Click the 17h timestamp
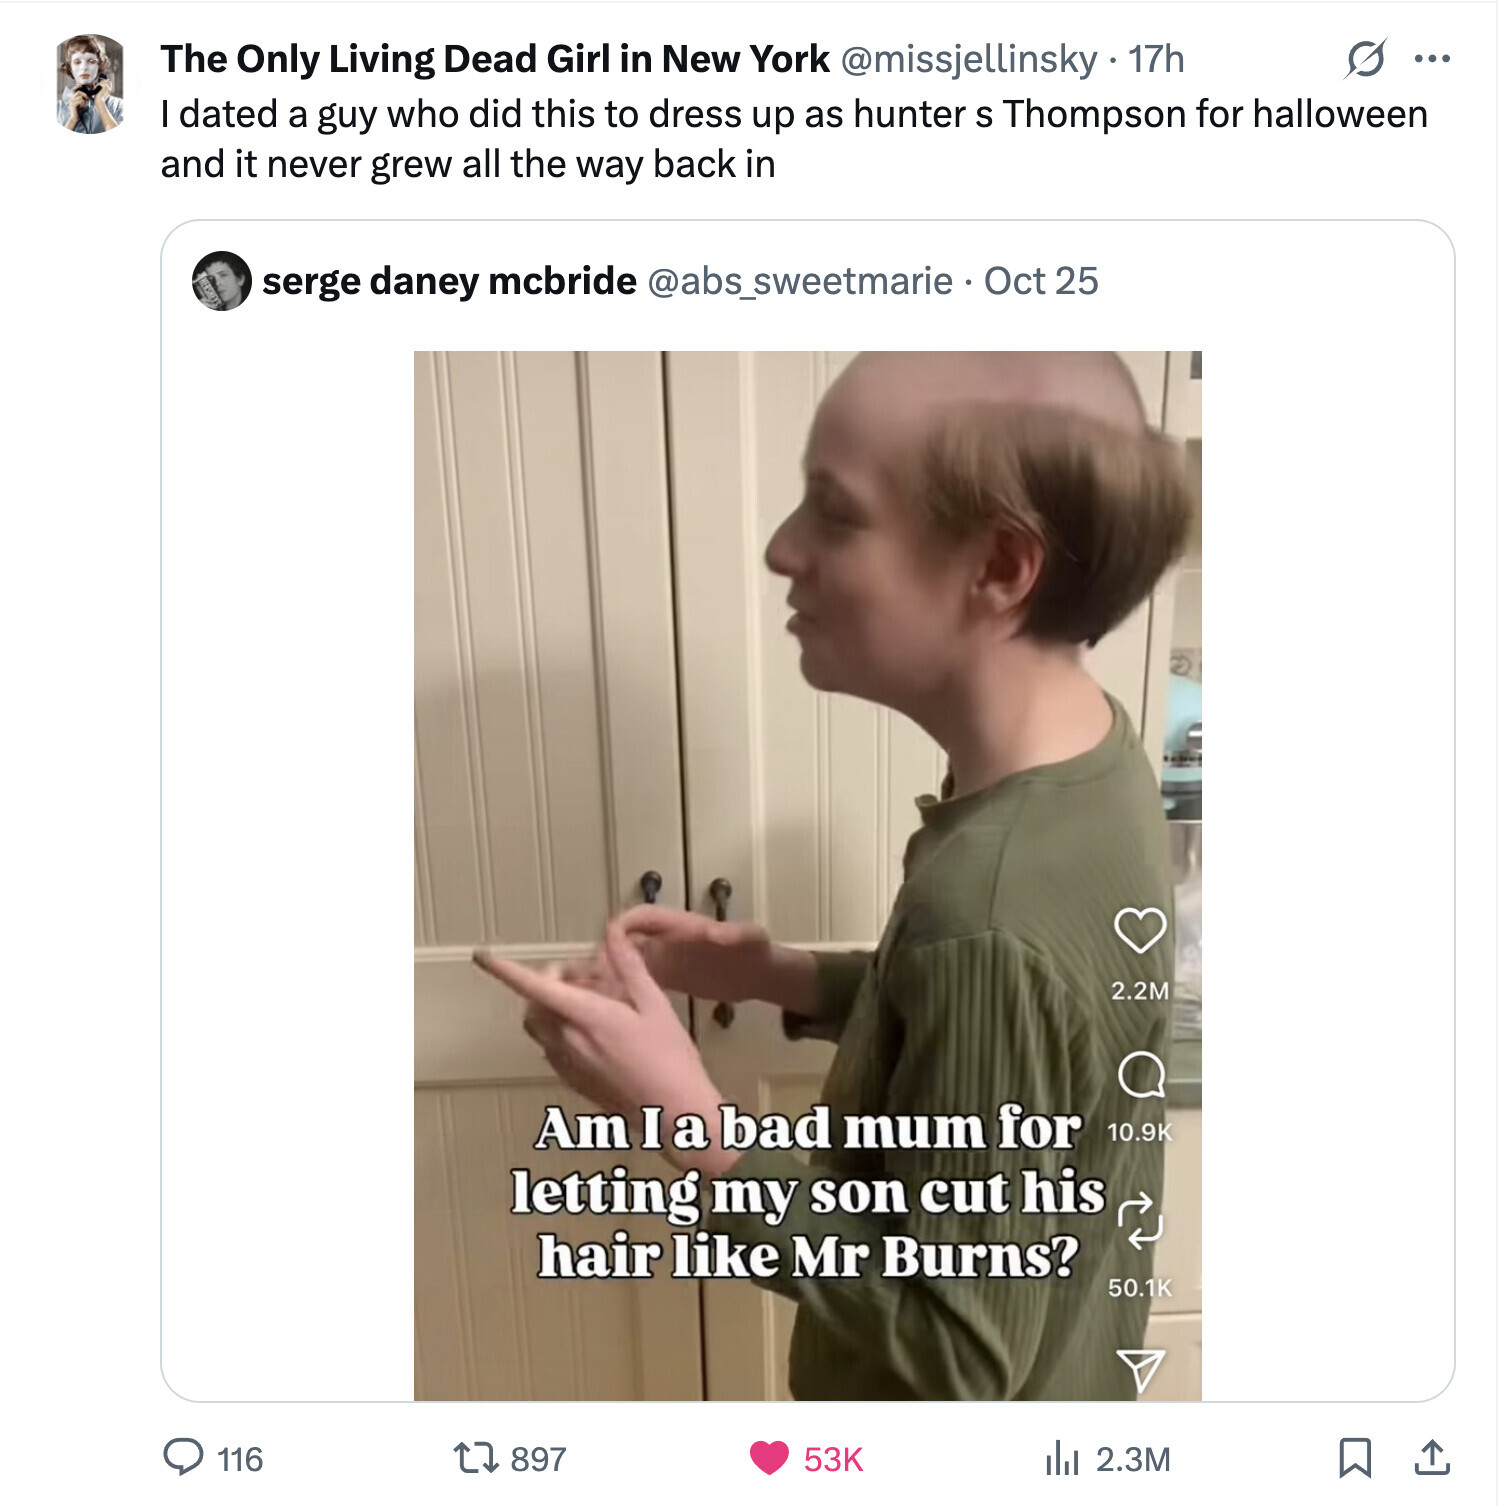1498x1506 pixels. click(x=1156, y=60)
